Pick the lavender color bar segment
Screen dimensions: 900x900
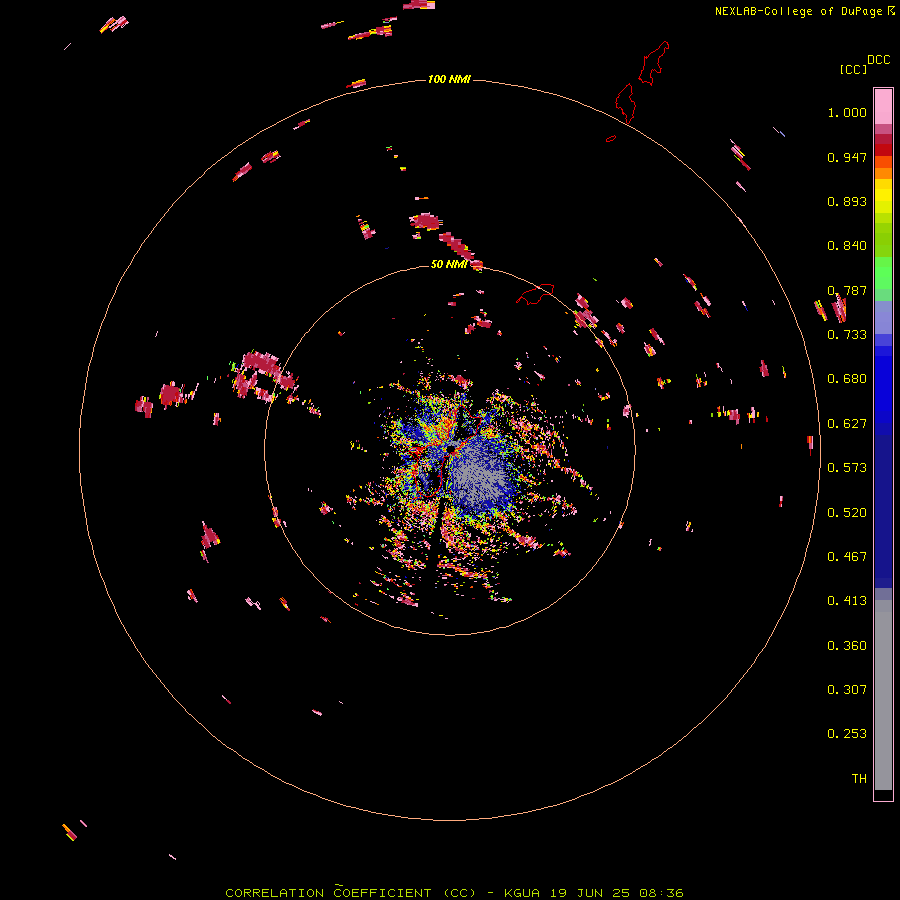[883, 317]
